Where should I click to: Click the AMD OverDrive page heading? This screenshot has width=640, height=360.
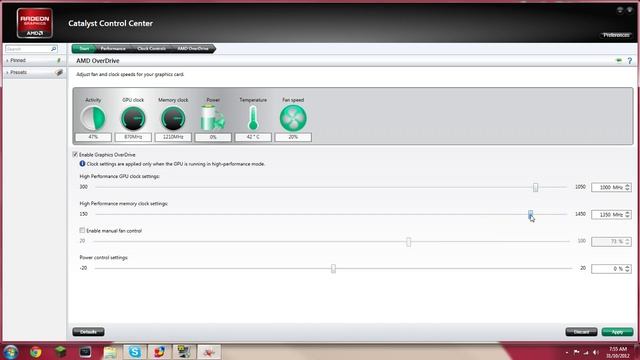[98, 61]
